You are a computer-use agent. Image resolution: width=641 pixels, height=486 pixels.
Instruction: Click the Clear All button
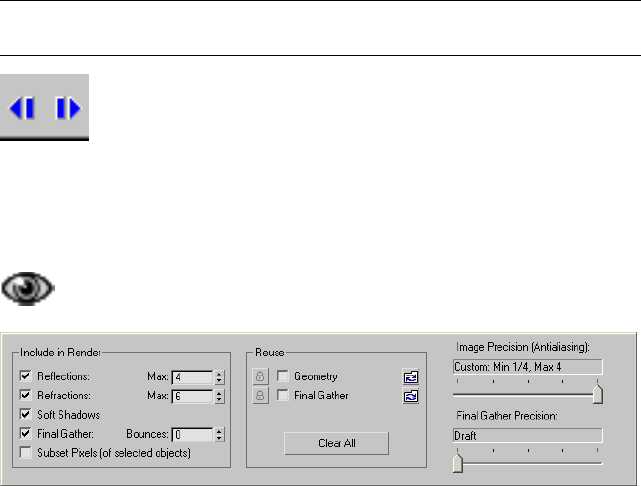(x=336, y=443)
